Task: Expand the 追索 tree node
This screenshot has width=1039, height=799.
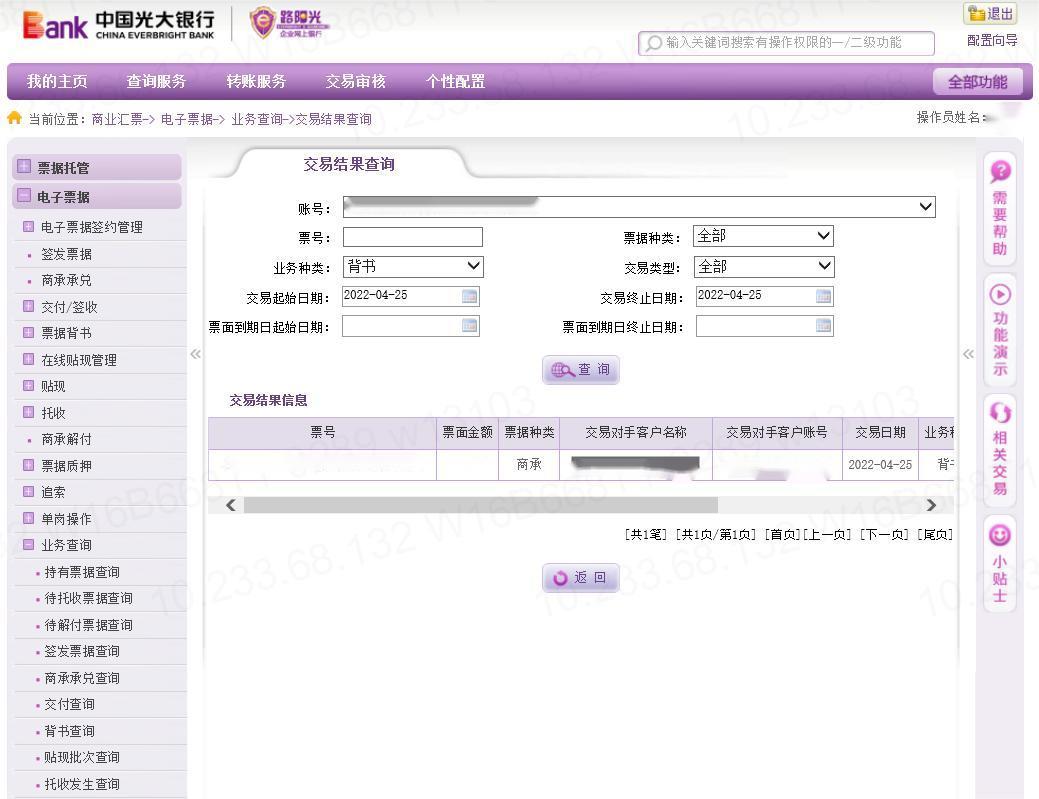Action: 28,492
